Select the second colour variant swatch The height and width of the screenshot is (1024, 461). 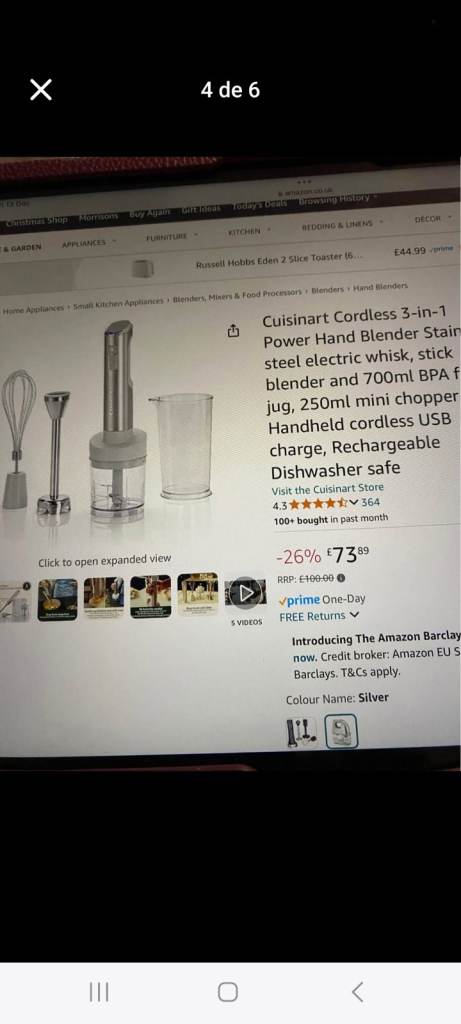coord(341,731)
